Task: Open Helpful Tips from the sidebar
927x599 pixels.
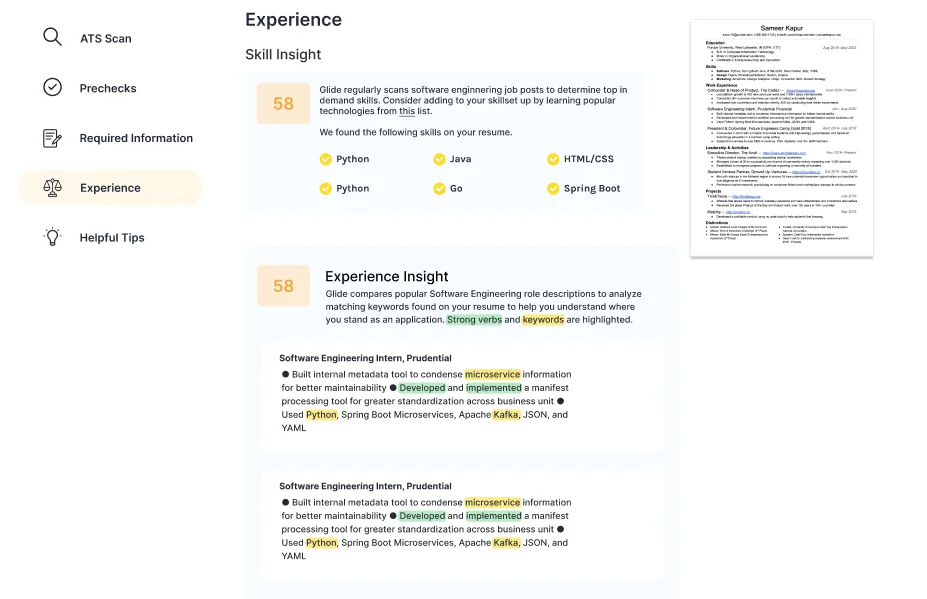Action: coord(113,237)
